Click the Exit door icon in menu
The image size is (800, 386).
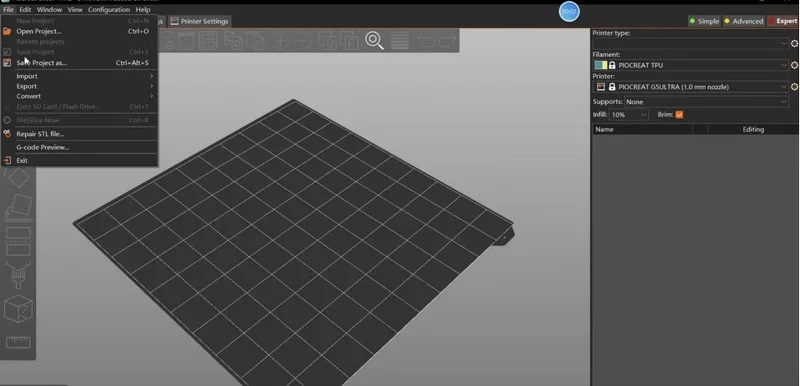pos(7,160)
